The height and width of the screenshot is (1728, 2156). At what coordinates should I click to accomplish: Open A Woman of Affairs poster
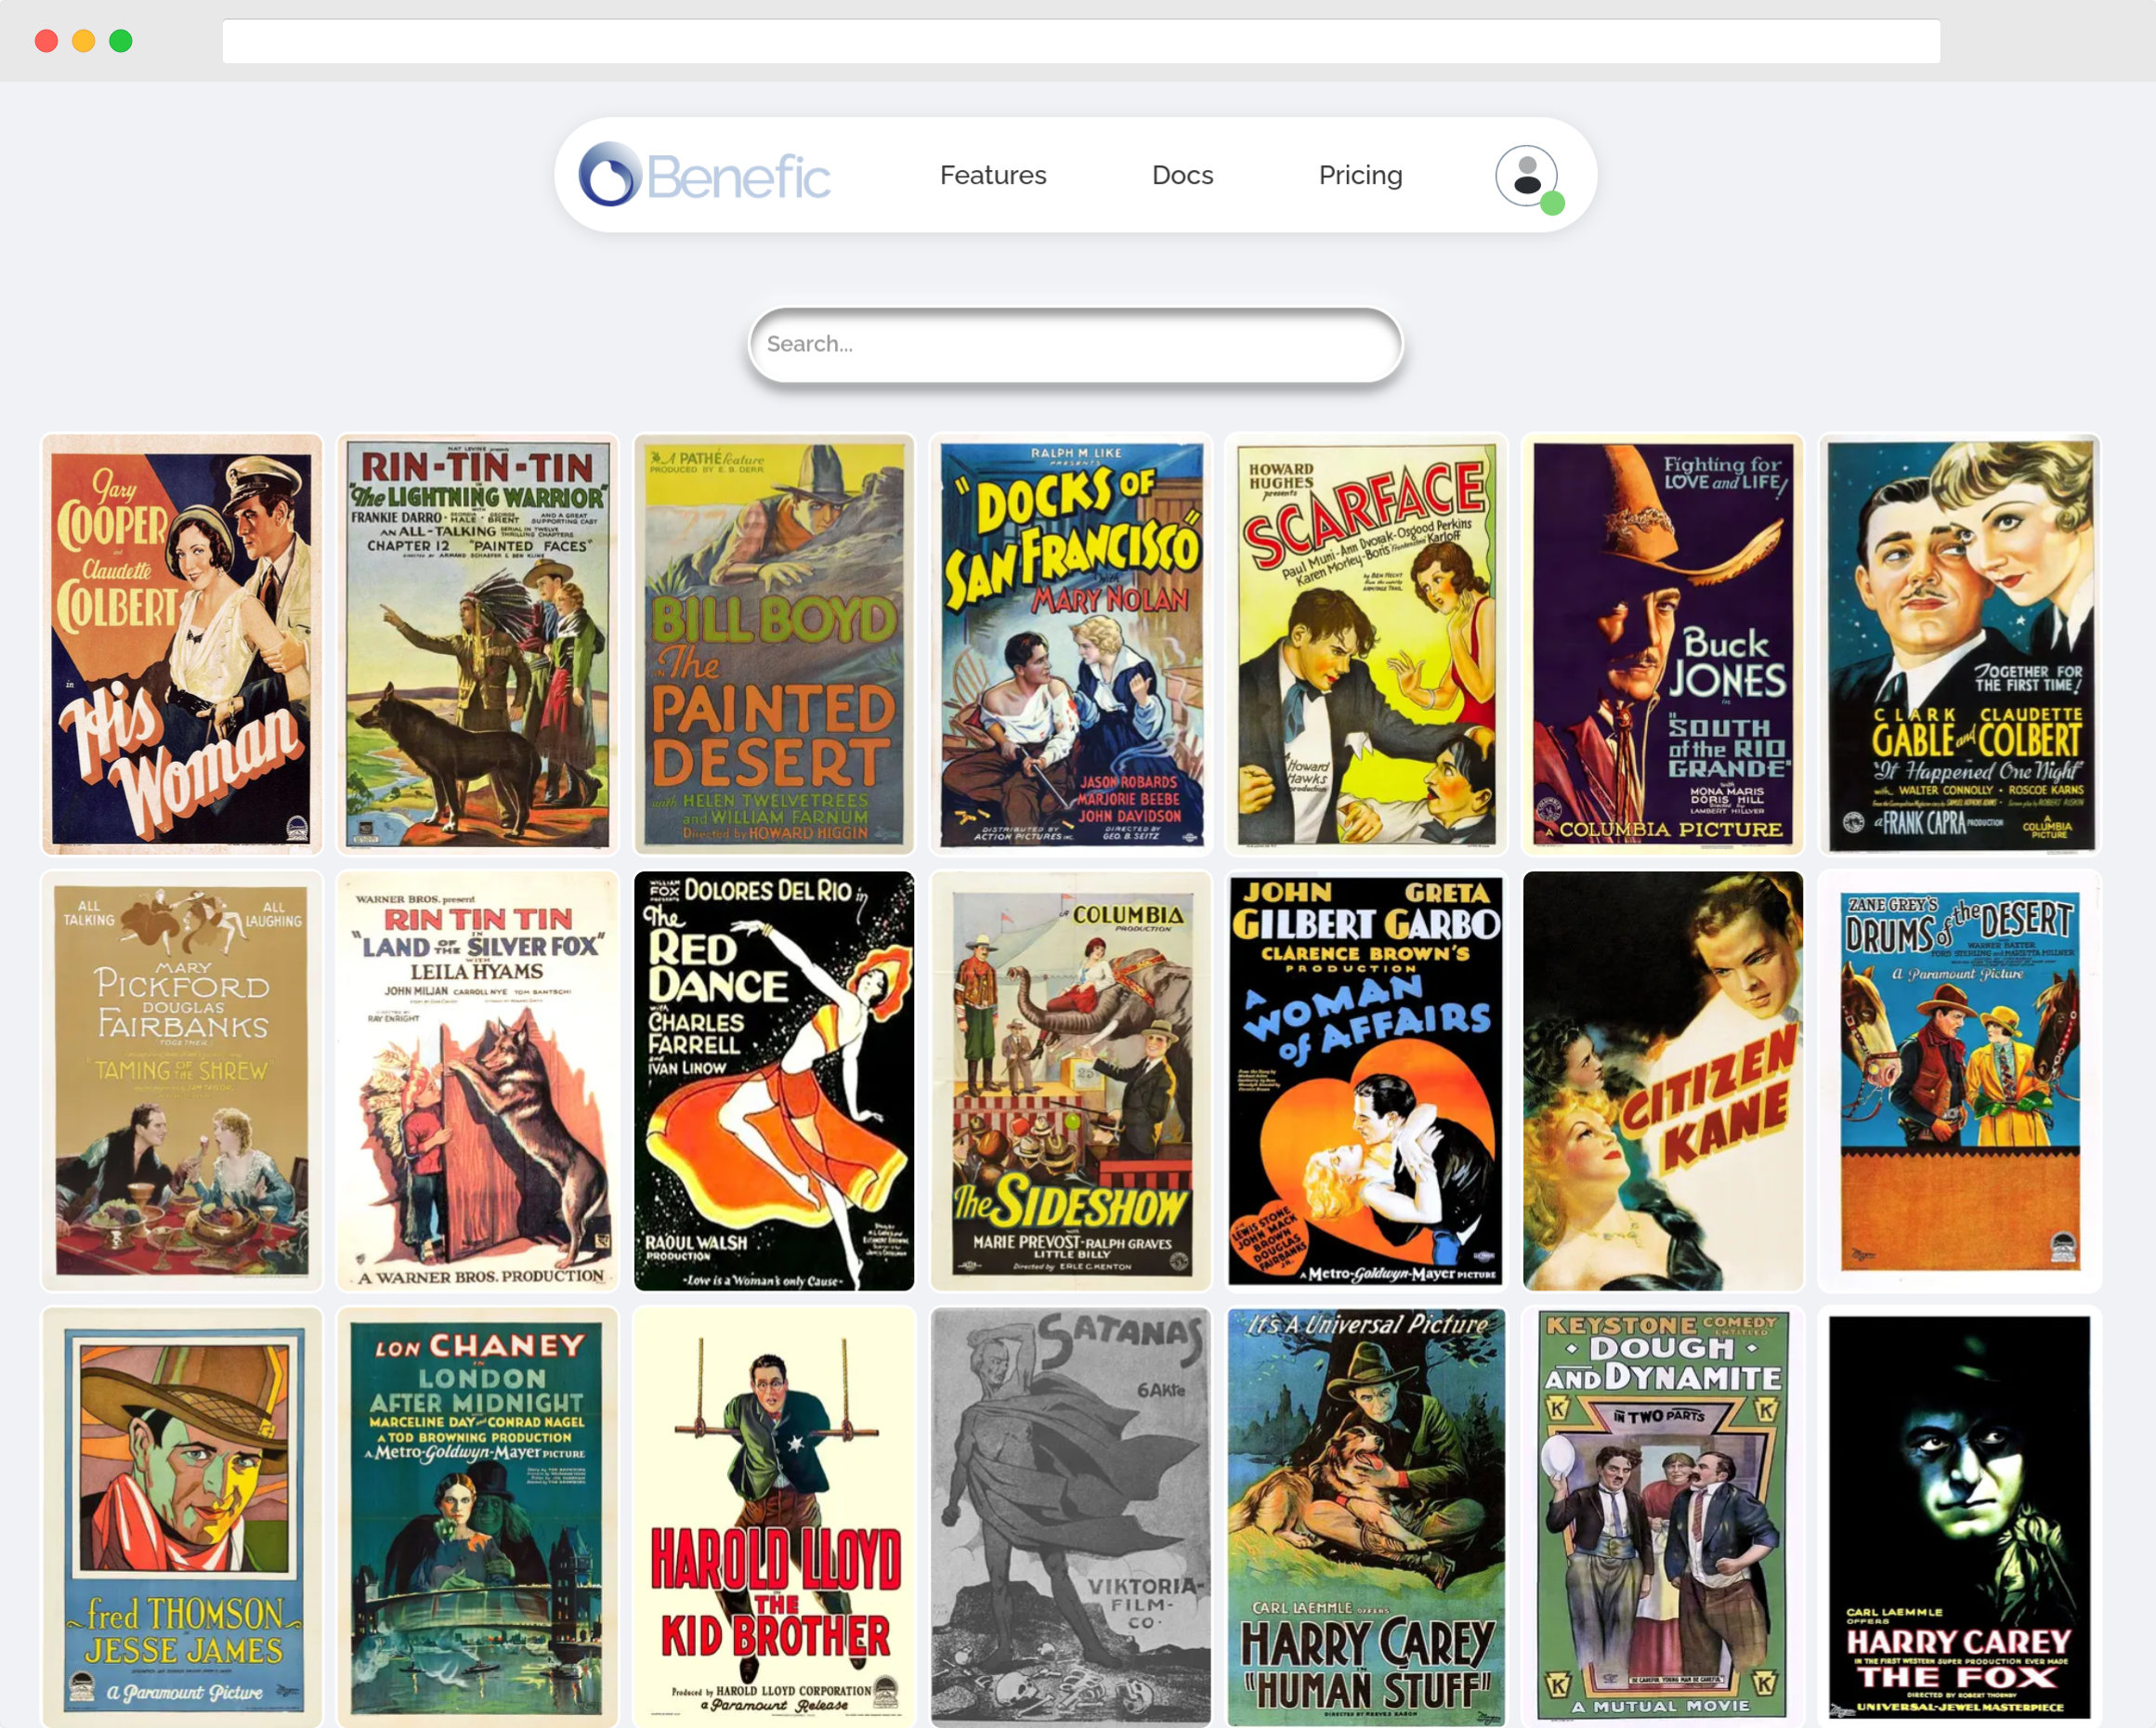pos(1366,1081)
